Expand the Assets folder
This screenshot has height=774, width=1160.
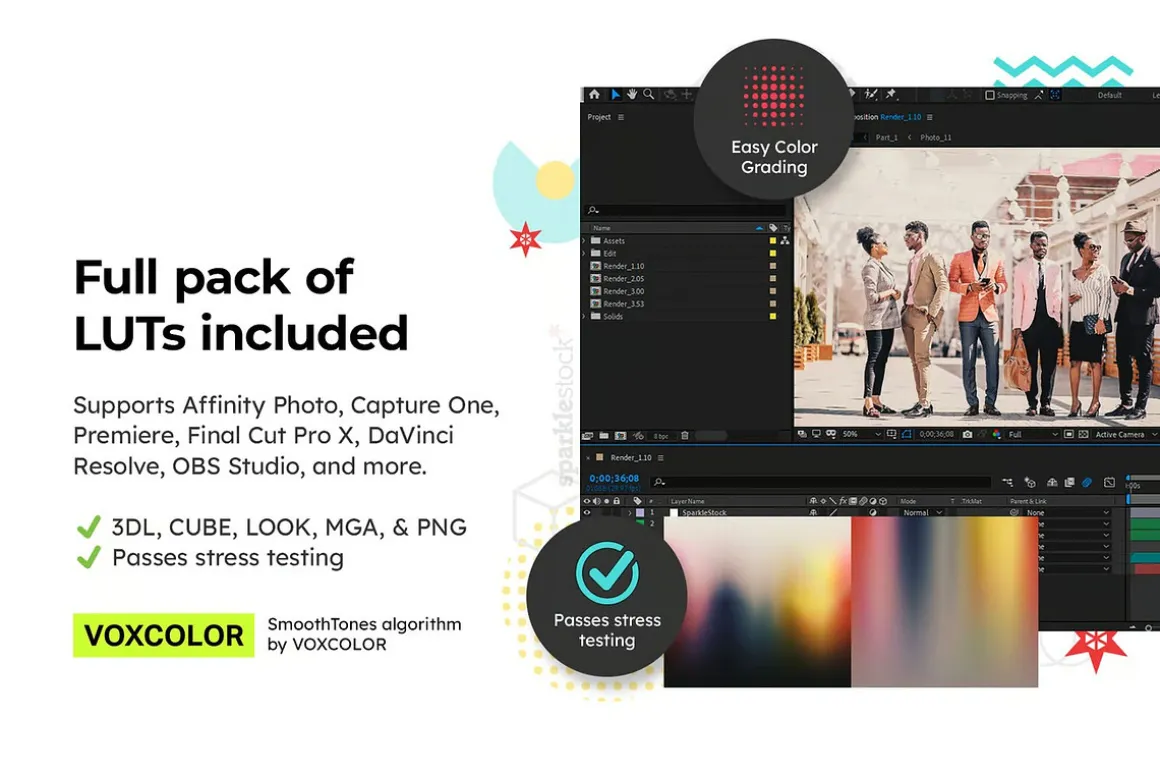tap(584, 240)
